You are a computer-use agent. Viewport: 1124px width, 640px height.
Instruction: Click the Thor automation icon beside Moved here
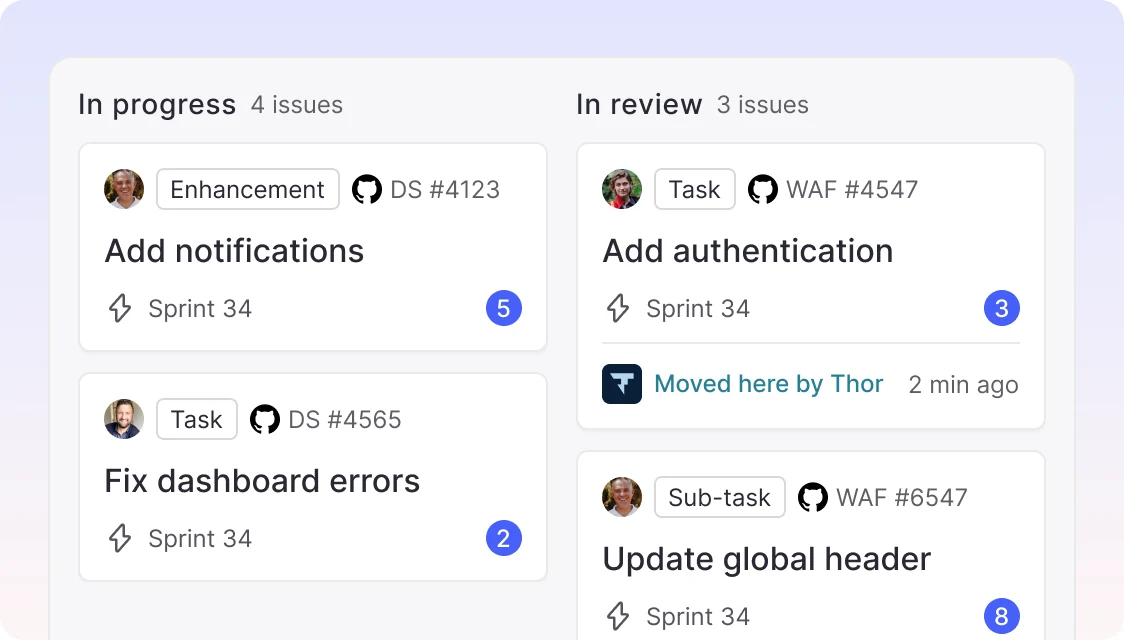(x=621, y=384)
